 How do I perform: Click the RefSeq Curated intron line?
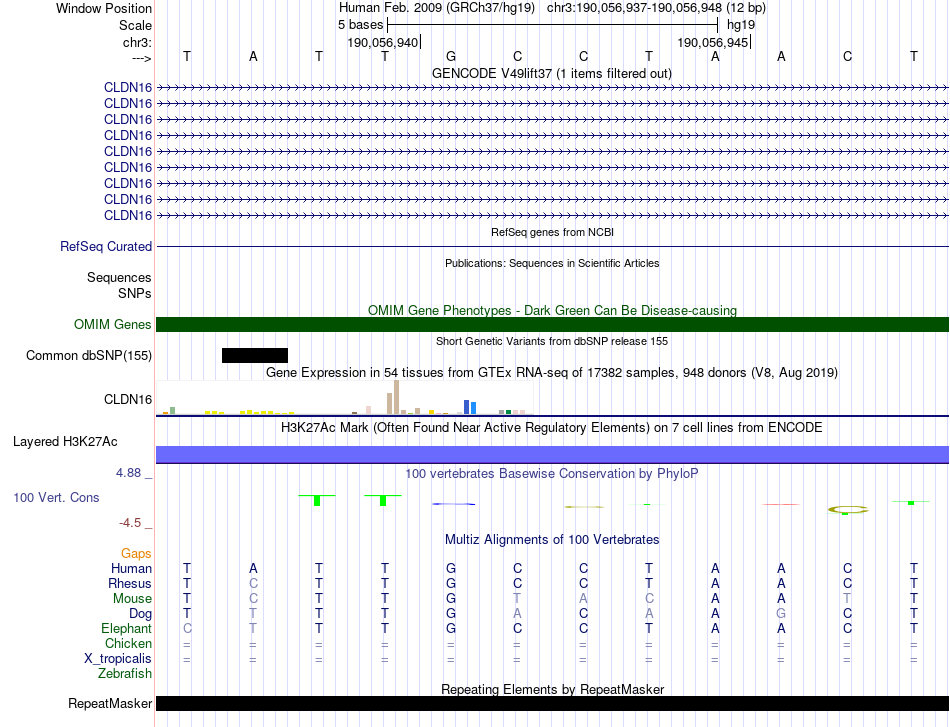[x=553, y=247]
